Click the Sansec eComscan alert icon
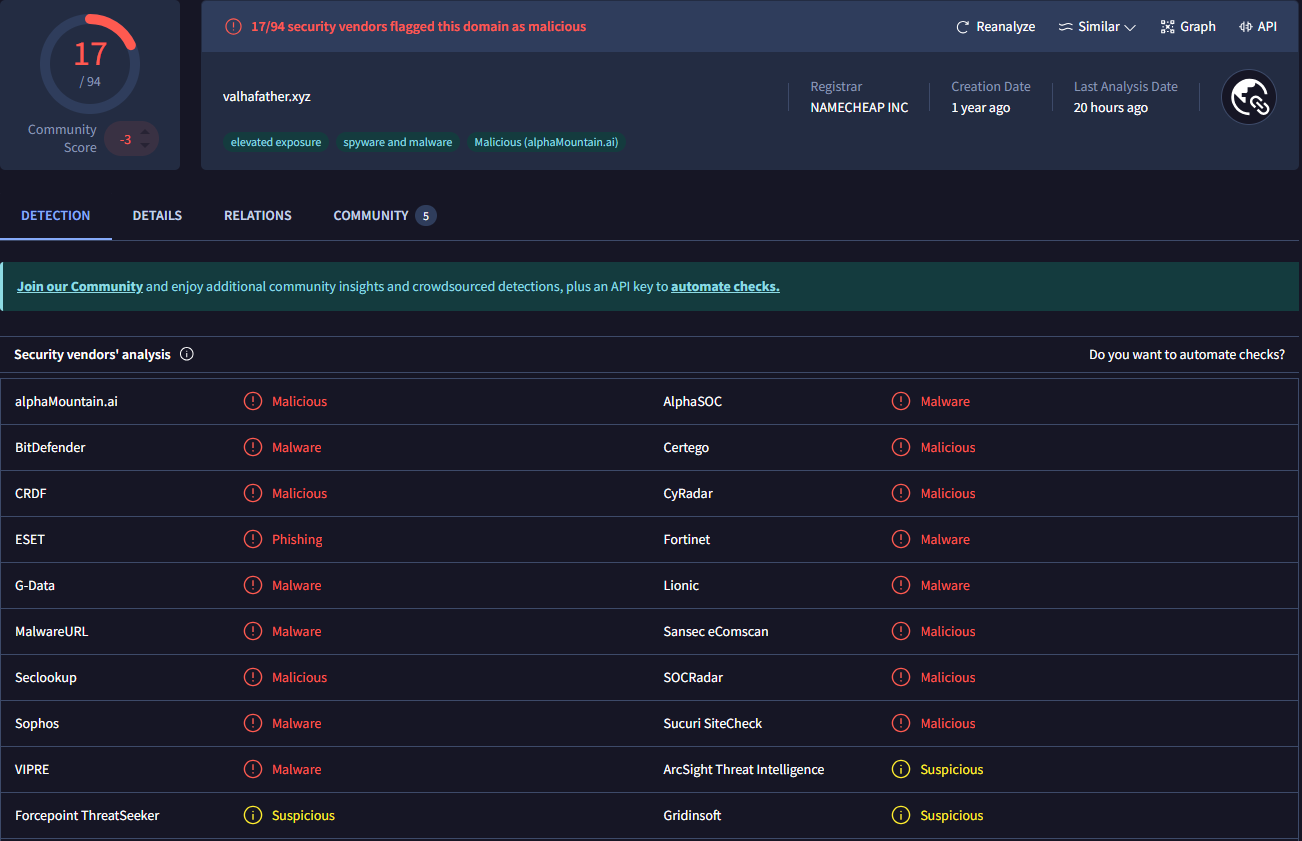Image resolution: width=1302 pixels, height=841 pixels. tap(901, 631)
